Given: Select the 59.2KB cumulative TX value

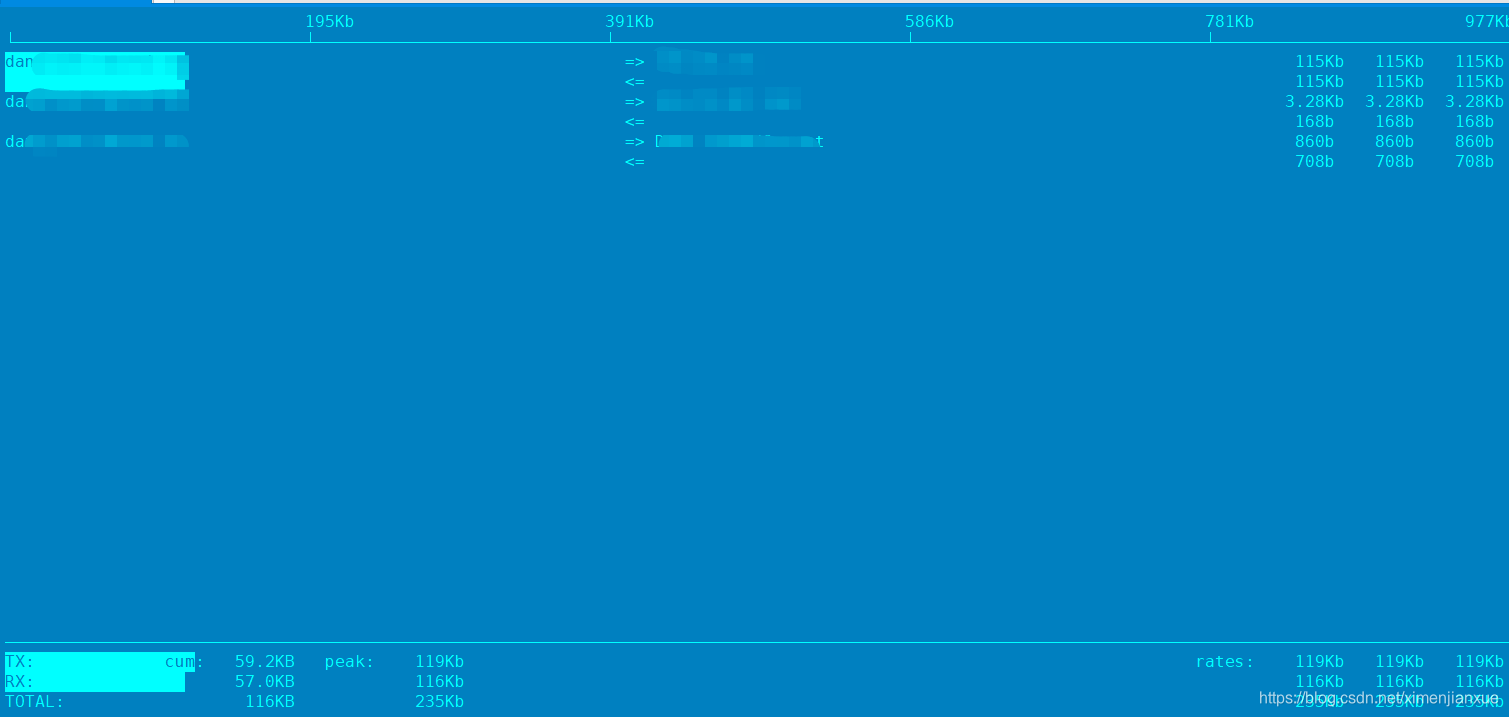Looking at the screenshot, I should click(x=265, y=662).
